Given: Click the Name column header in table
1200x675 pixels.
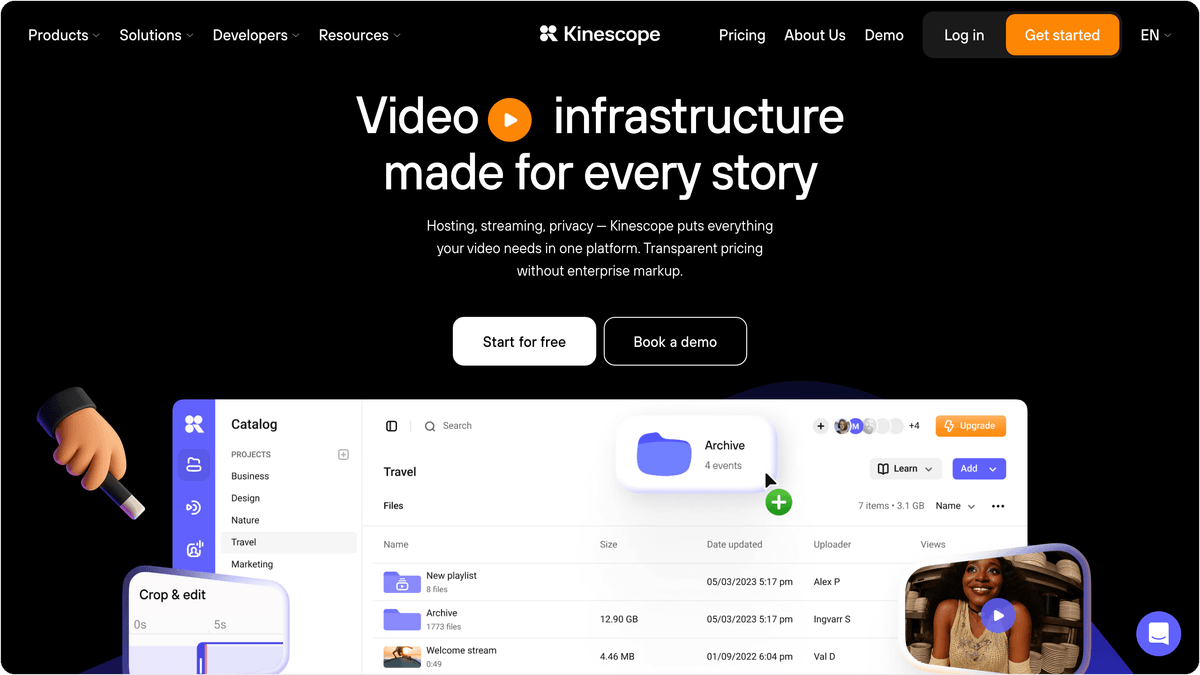Looking at the screenshot, I should [396, 545].
